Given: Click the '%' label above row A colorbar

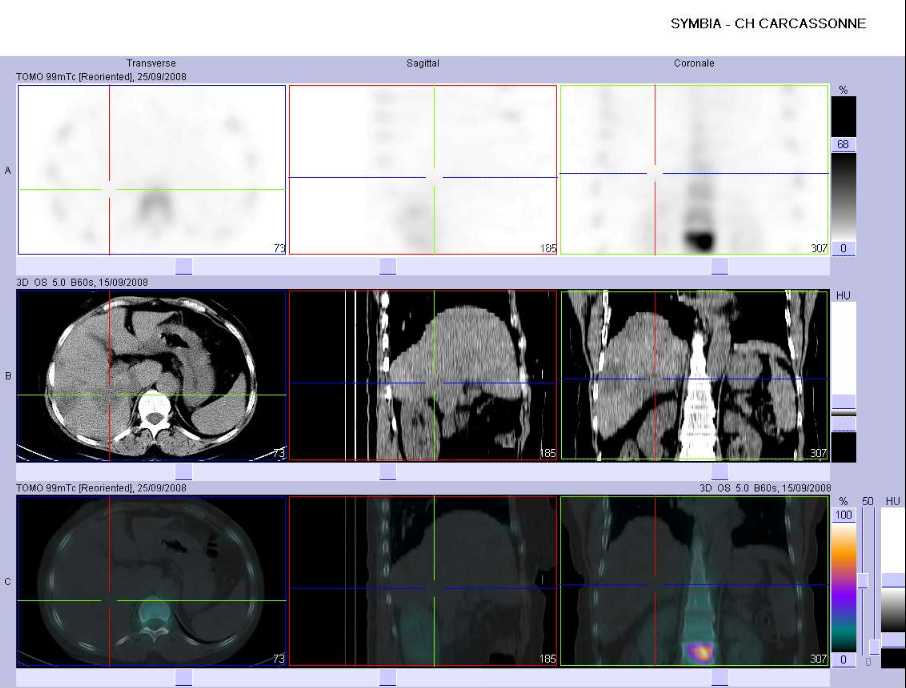Looking at the screenshot, I should (843, 90).
